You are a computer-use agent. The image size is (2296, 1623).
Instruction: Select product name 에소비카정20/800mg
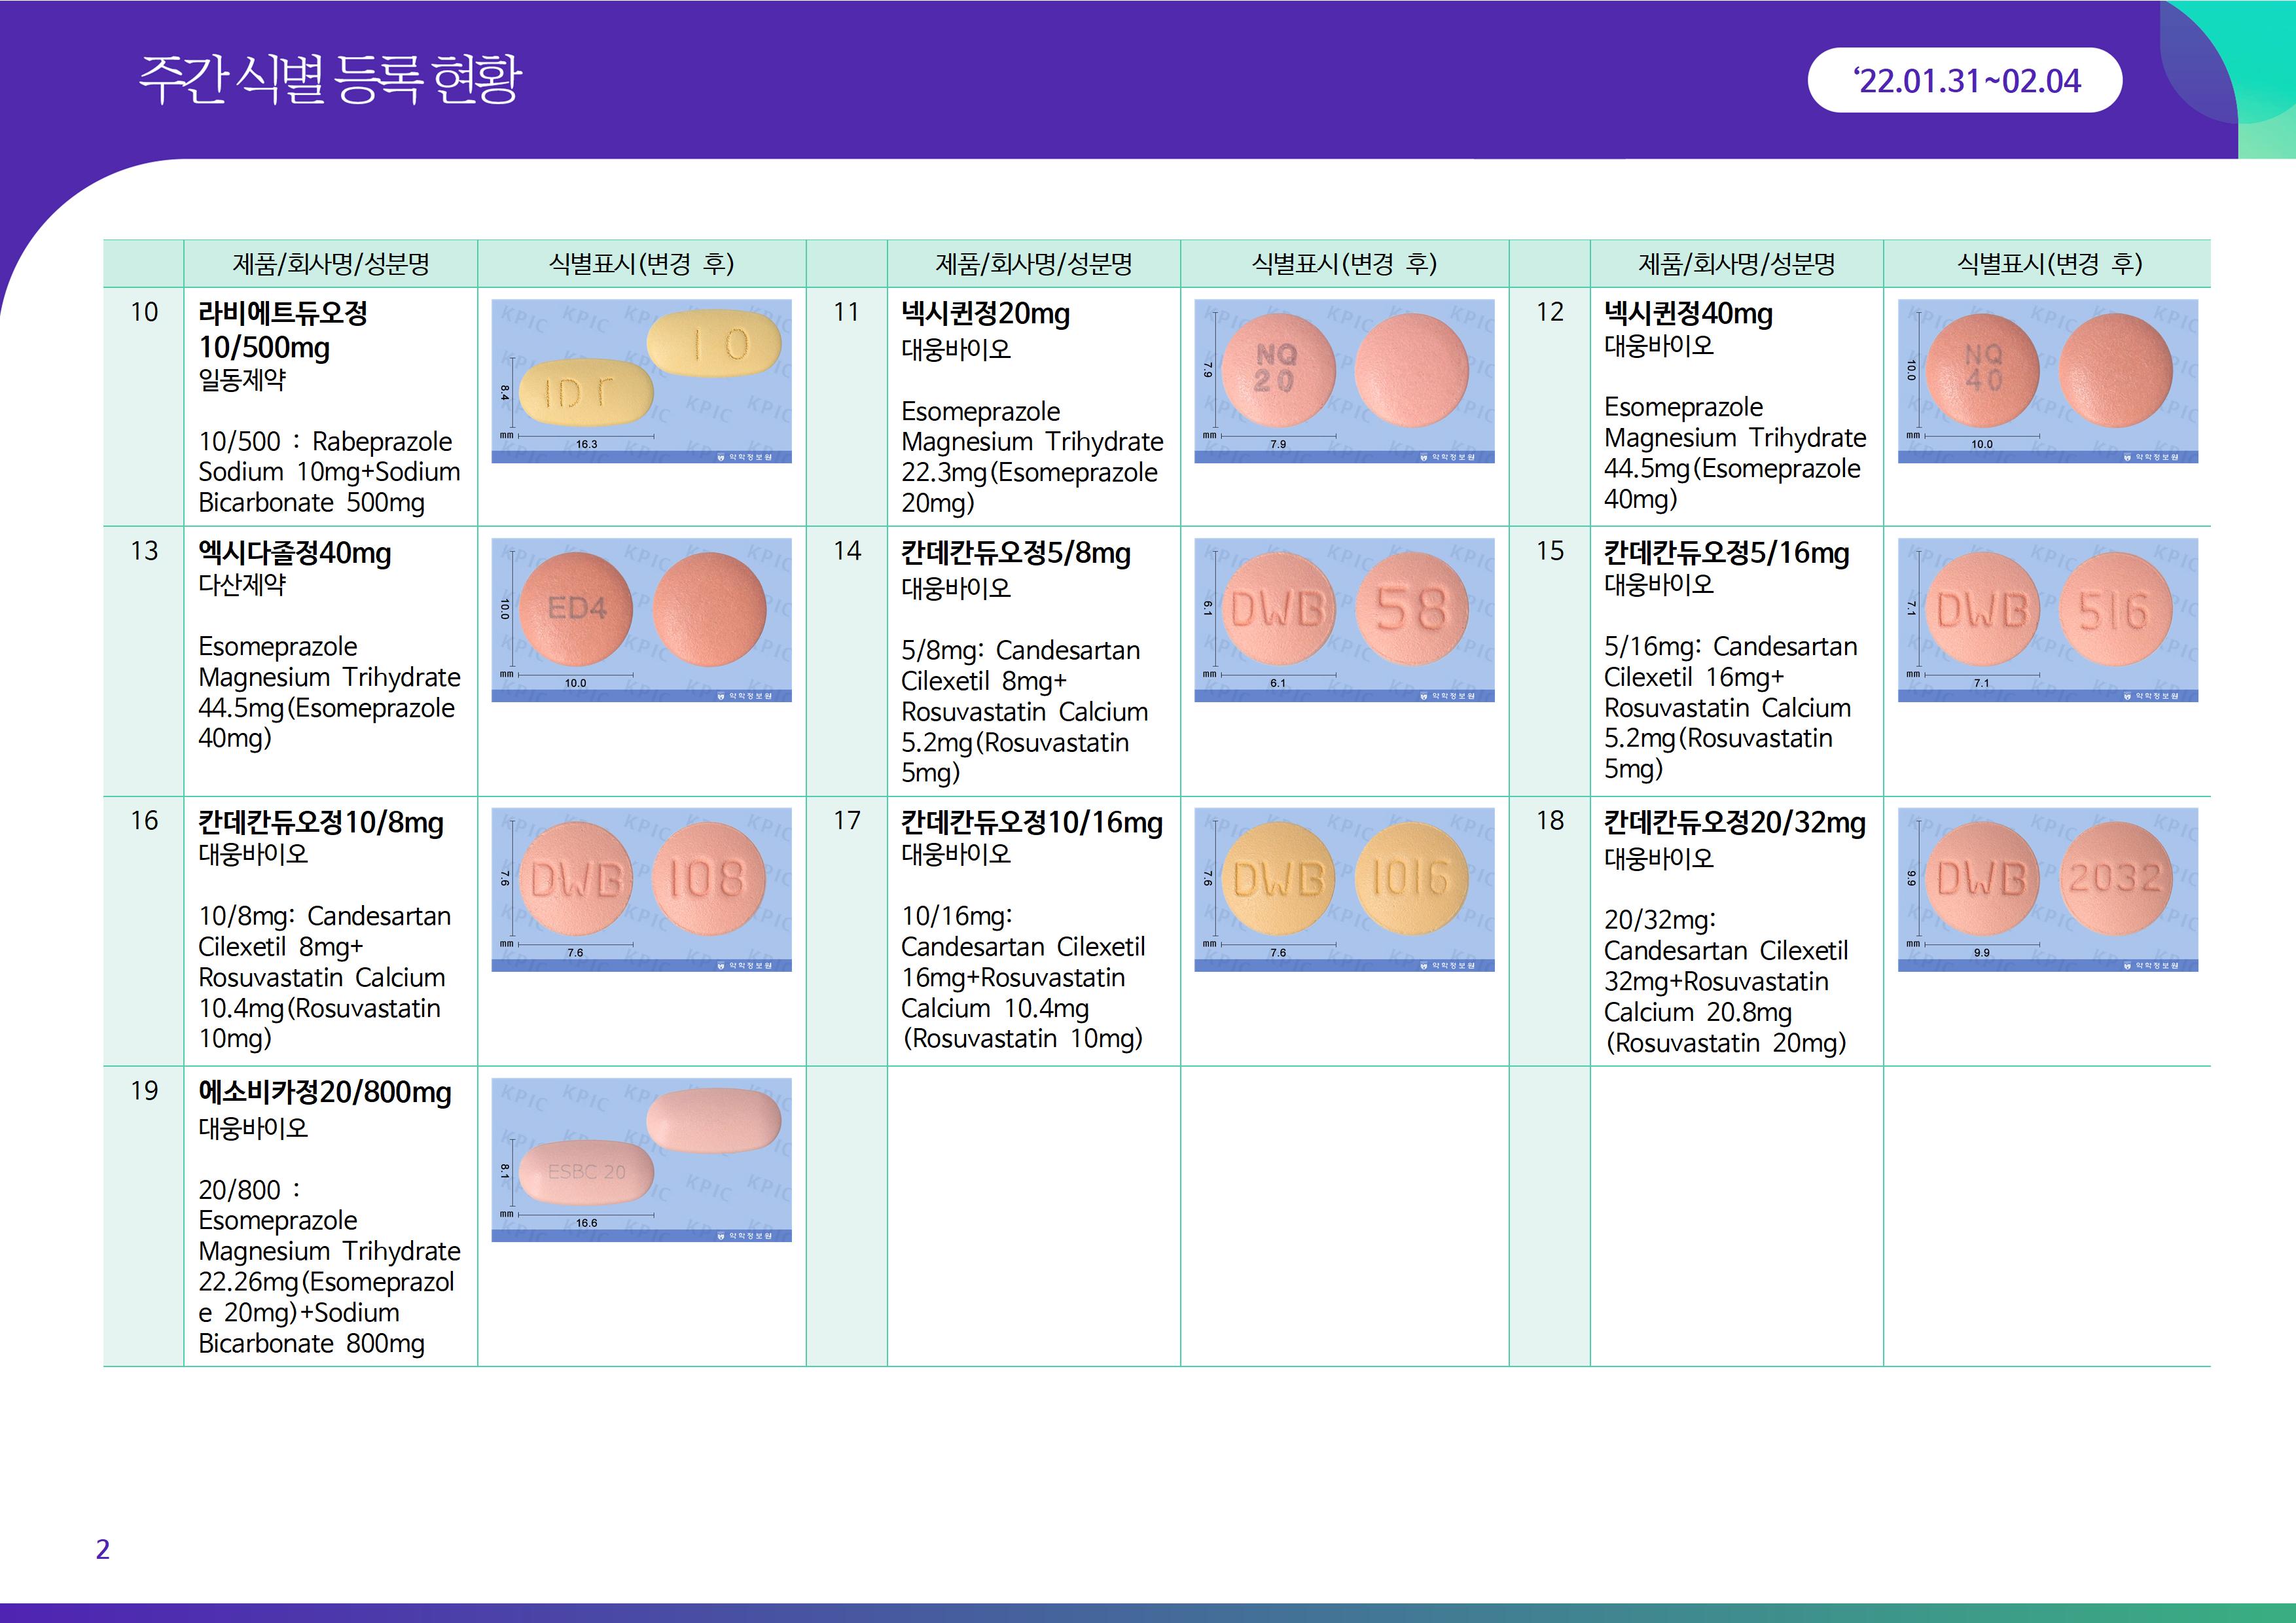(325, 1092)
